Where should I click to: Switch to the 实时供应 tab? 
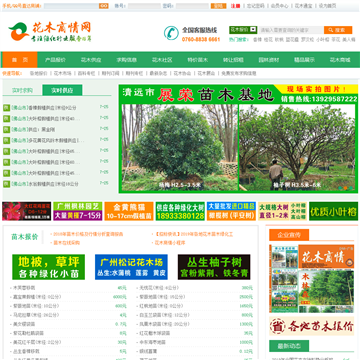pyautogui.click(x=62, y=90)
